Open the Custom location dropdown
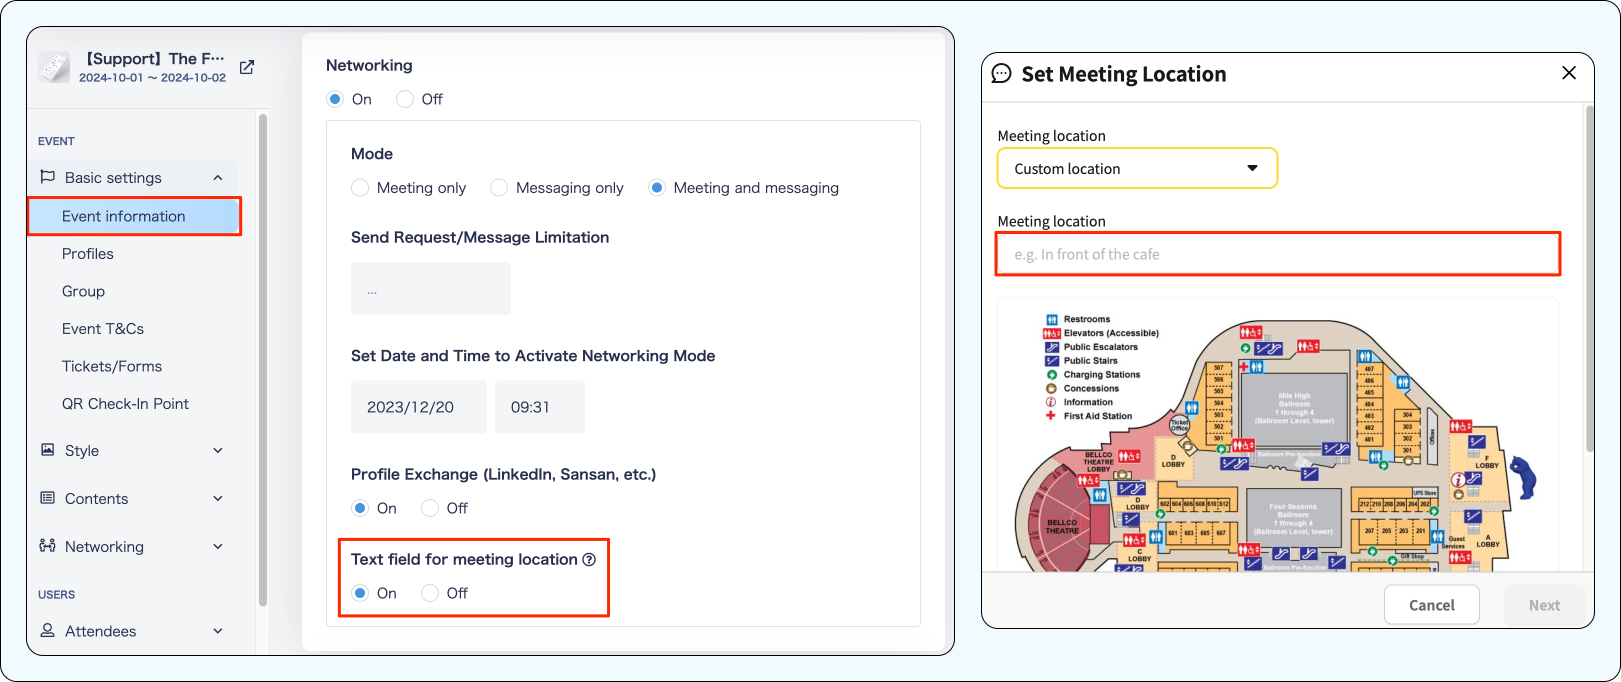This screenshot has height=682, width=1621. [1137, 168]
